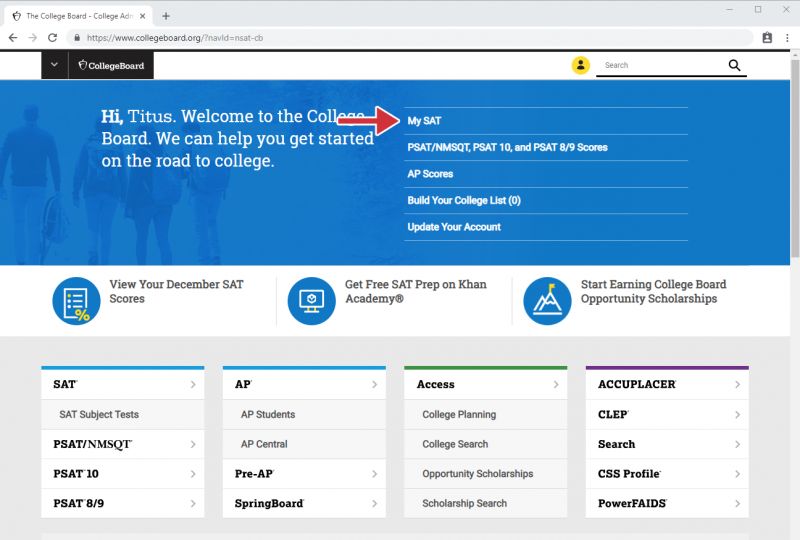Open the AP Scores link
The width and height of the screenshot is (800, 540).
[430, 174]
